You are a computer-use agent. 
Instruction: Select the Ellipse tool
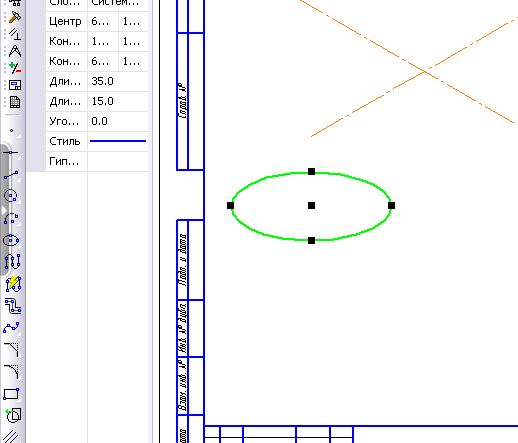(12, 240)
